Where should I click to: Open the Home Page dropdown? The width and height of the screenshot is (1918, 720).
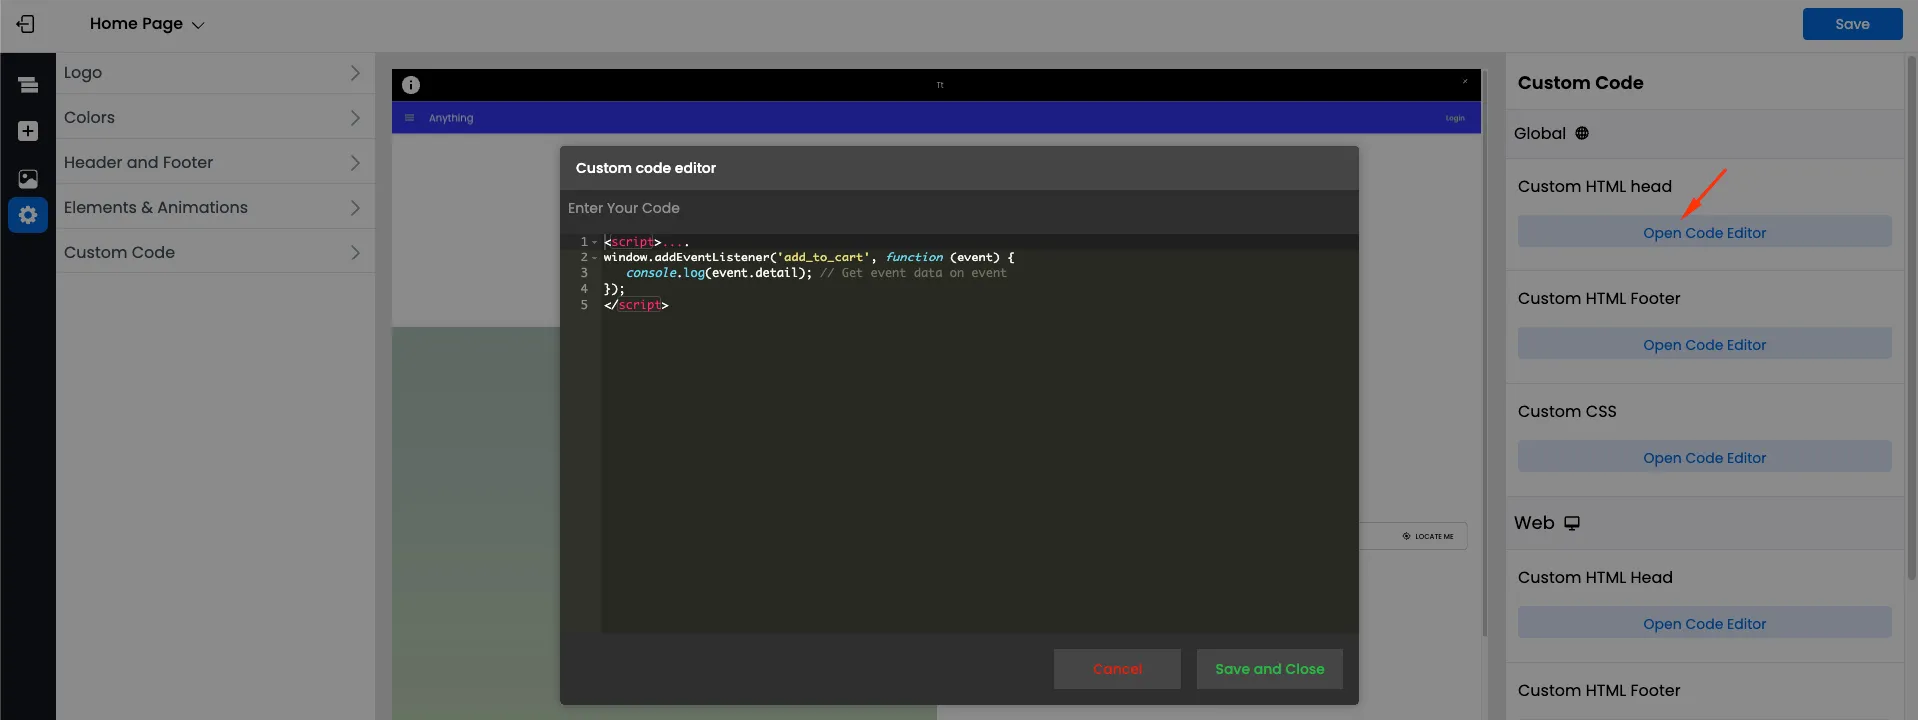146,24
